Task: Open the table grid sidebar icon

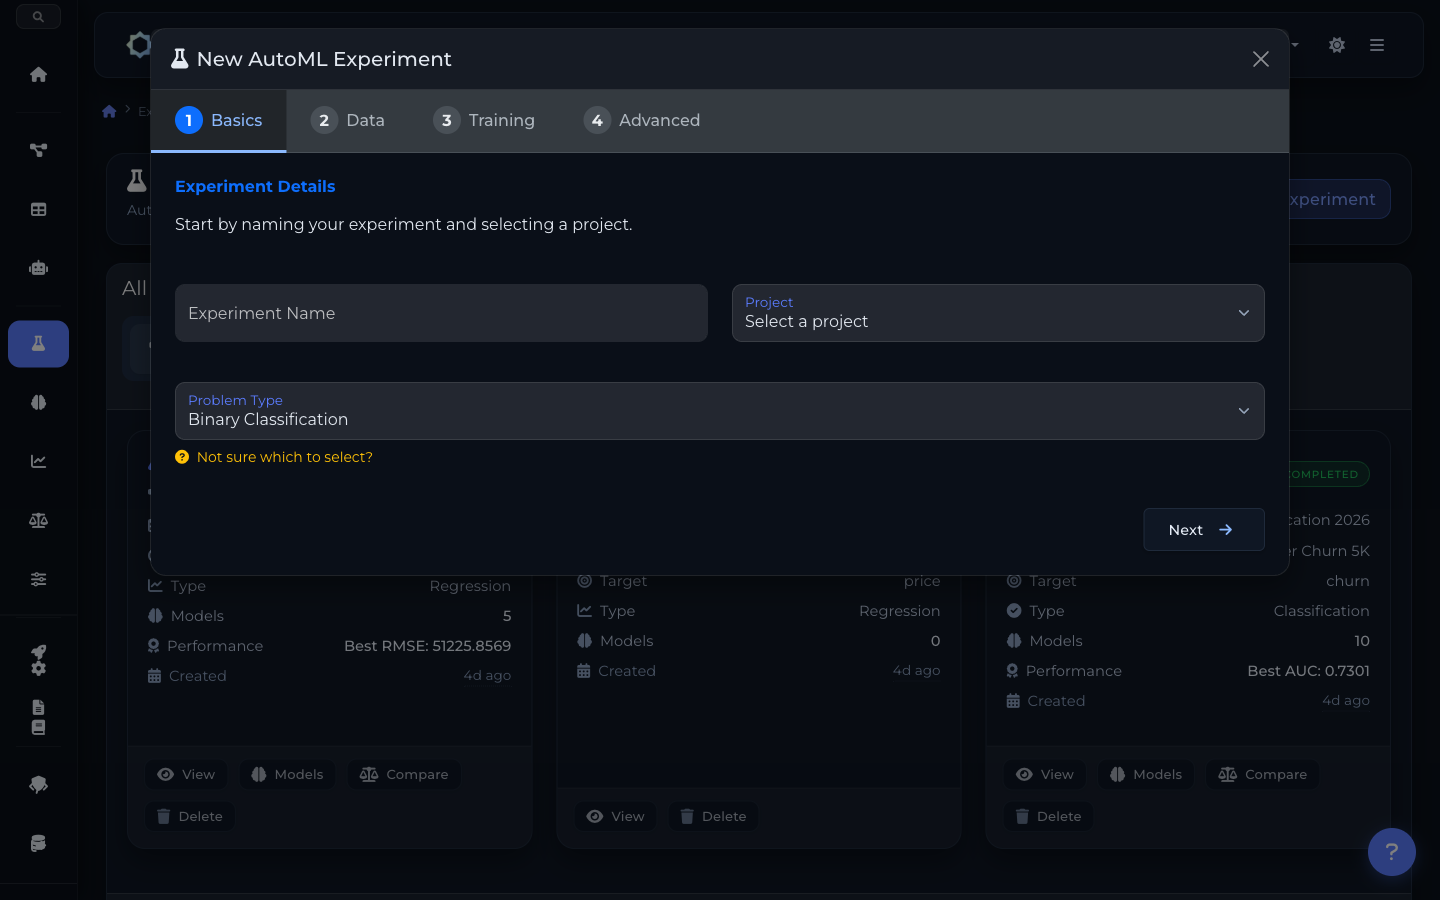Action: click(x=38, y=209)
